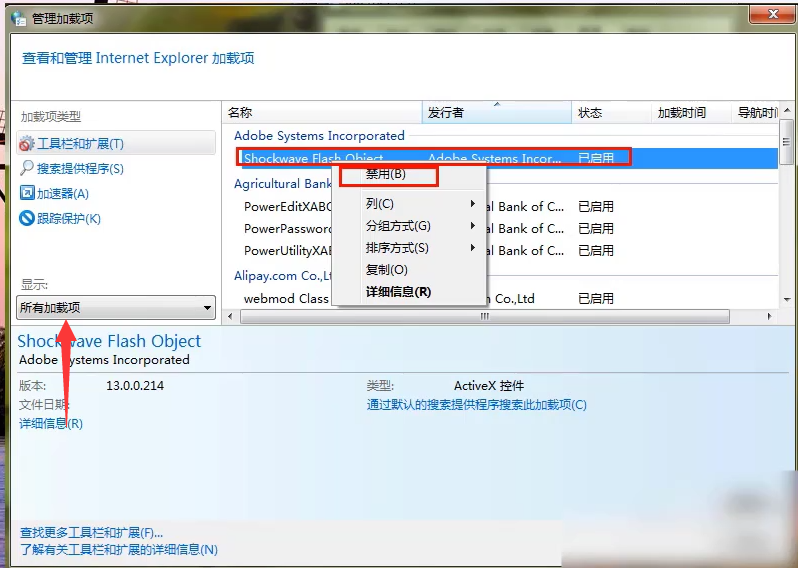
Task: Open the 所有加载项 display dropdown
Action: [116, 308]
